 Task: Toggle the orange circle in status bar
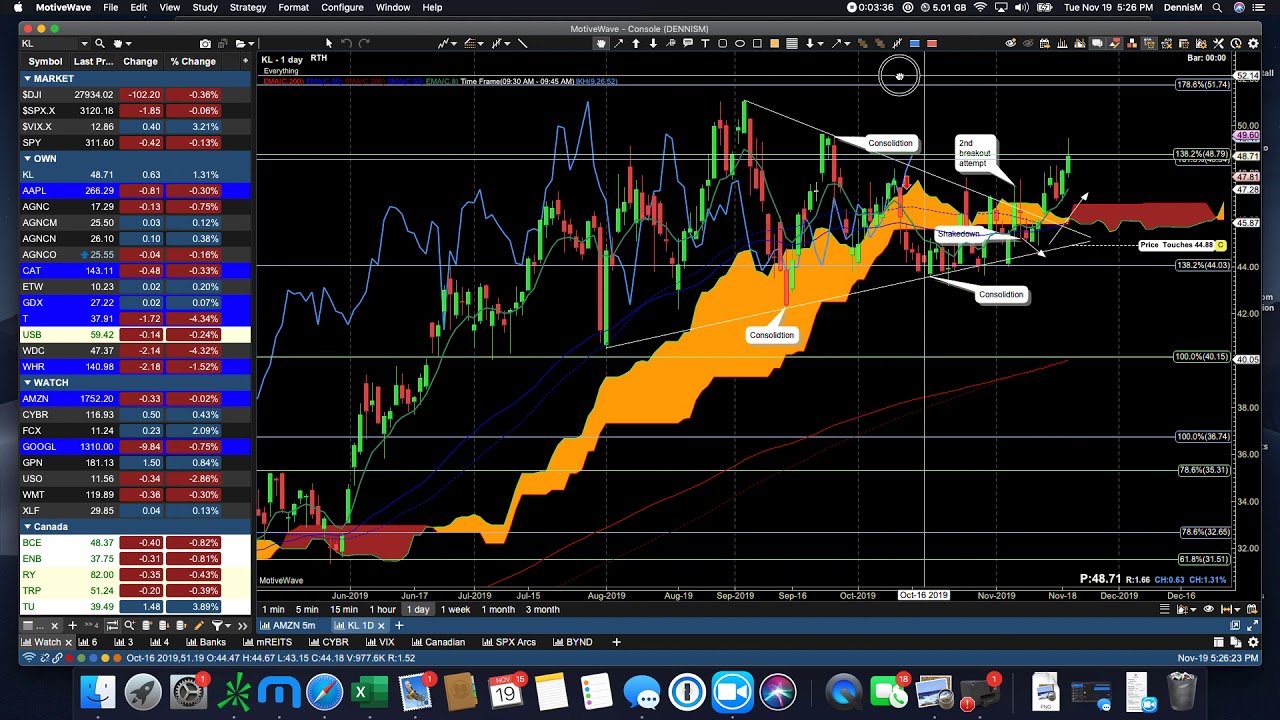pos(117,658)
